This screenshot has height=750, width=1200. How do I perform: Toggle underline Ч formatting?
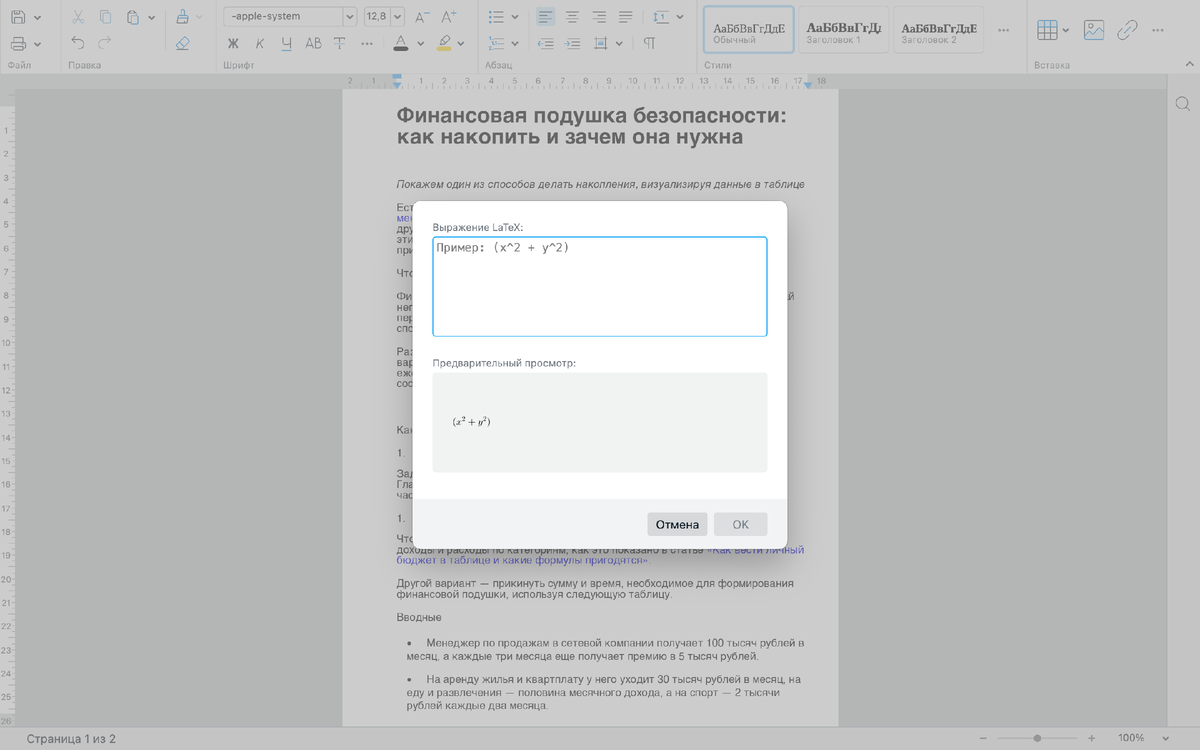[x=287, y=44]
